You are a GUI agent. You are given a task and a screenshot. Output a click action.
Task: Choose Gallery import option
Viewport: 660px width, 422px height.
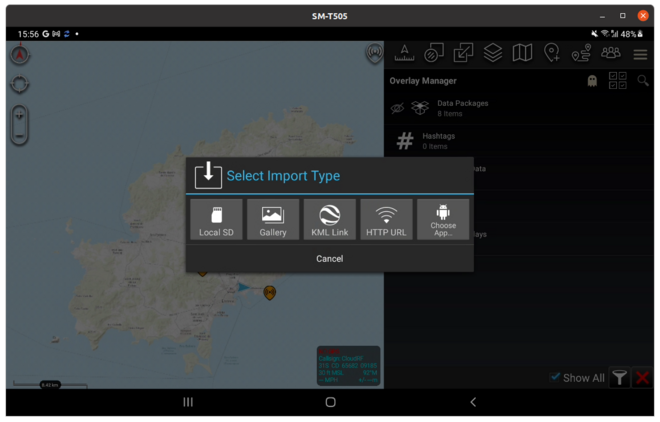(x=273, y=220)
